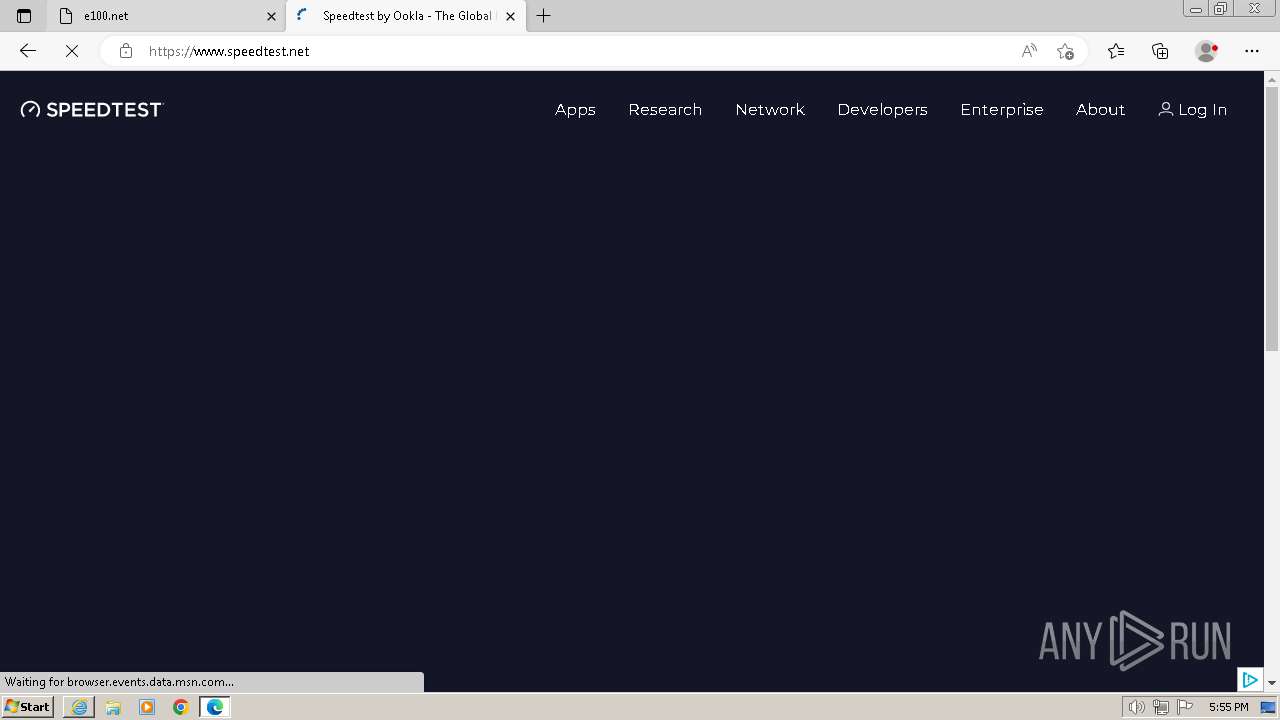Open the volume speaker tray icon

pyautogui.click(x=1136, y=707)
